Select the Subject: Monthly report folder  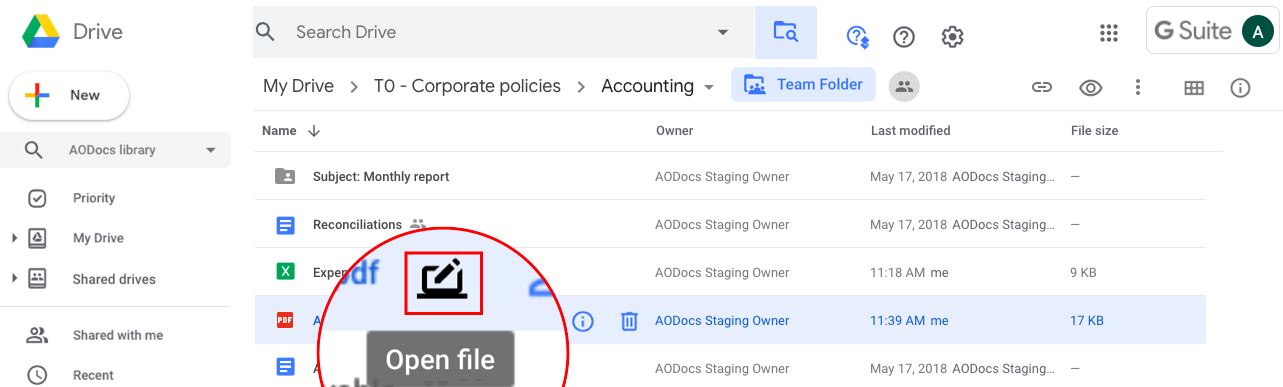click(730, 177)
